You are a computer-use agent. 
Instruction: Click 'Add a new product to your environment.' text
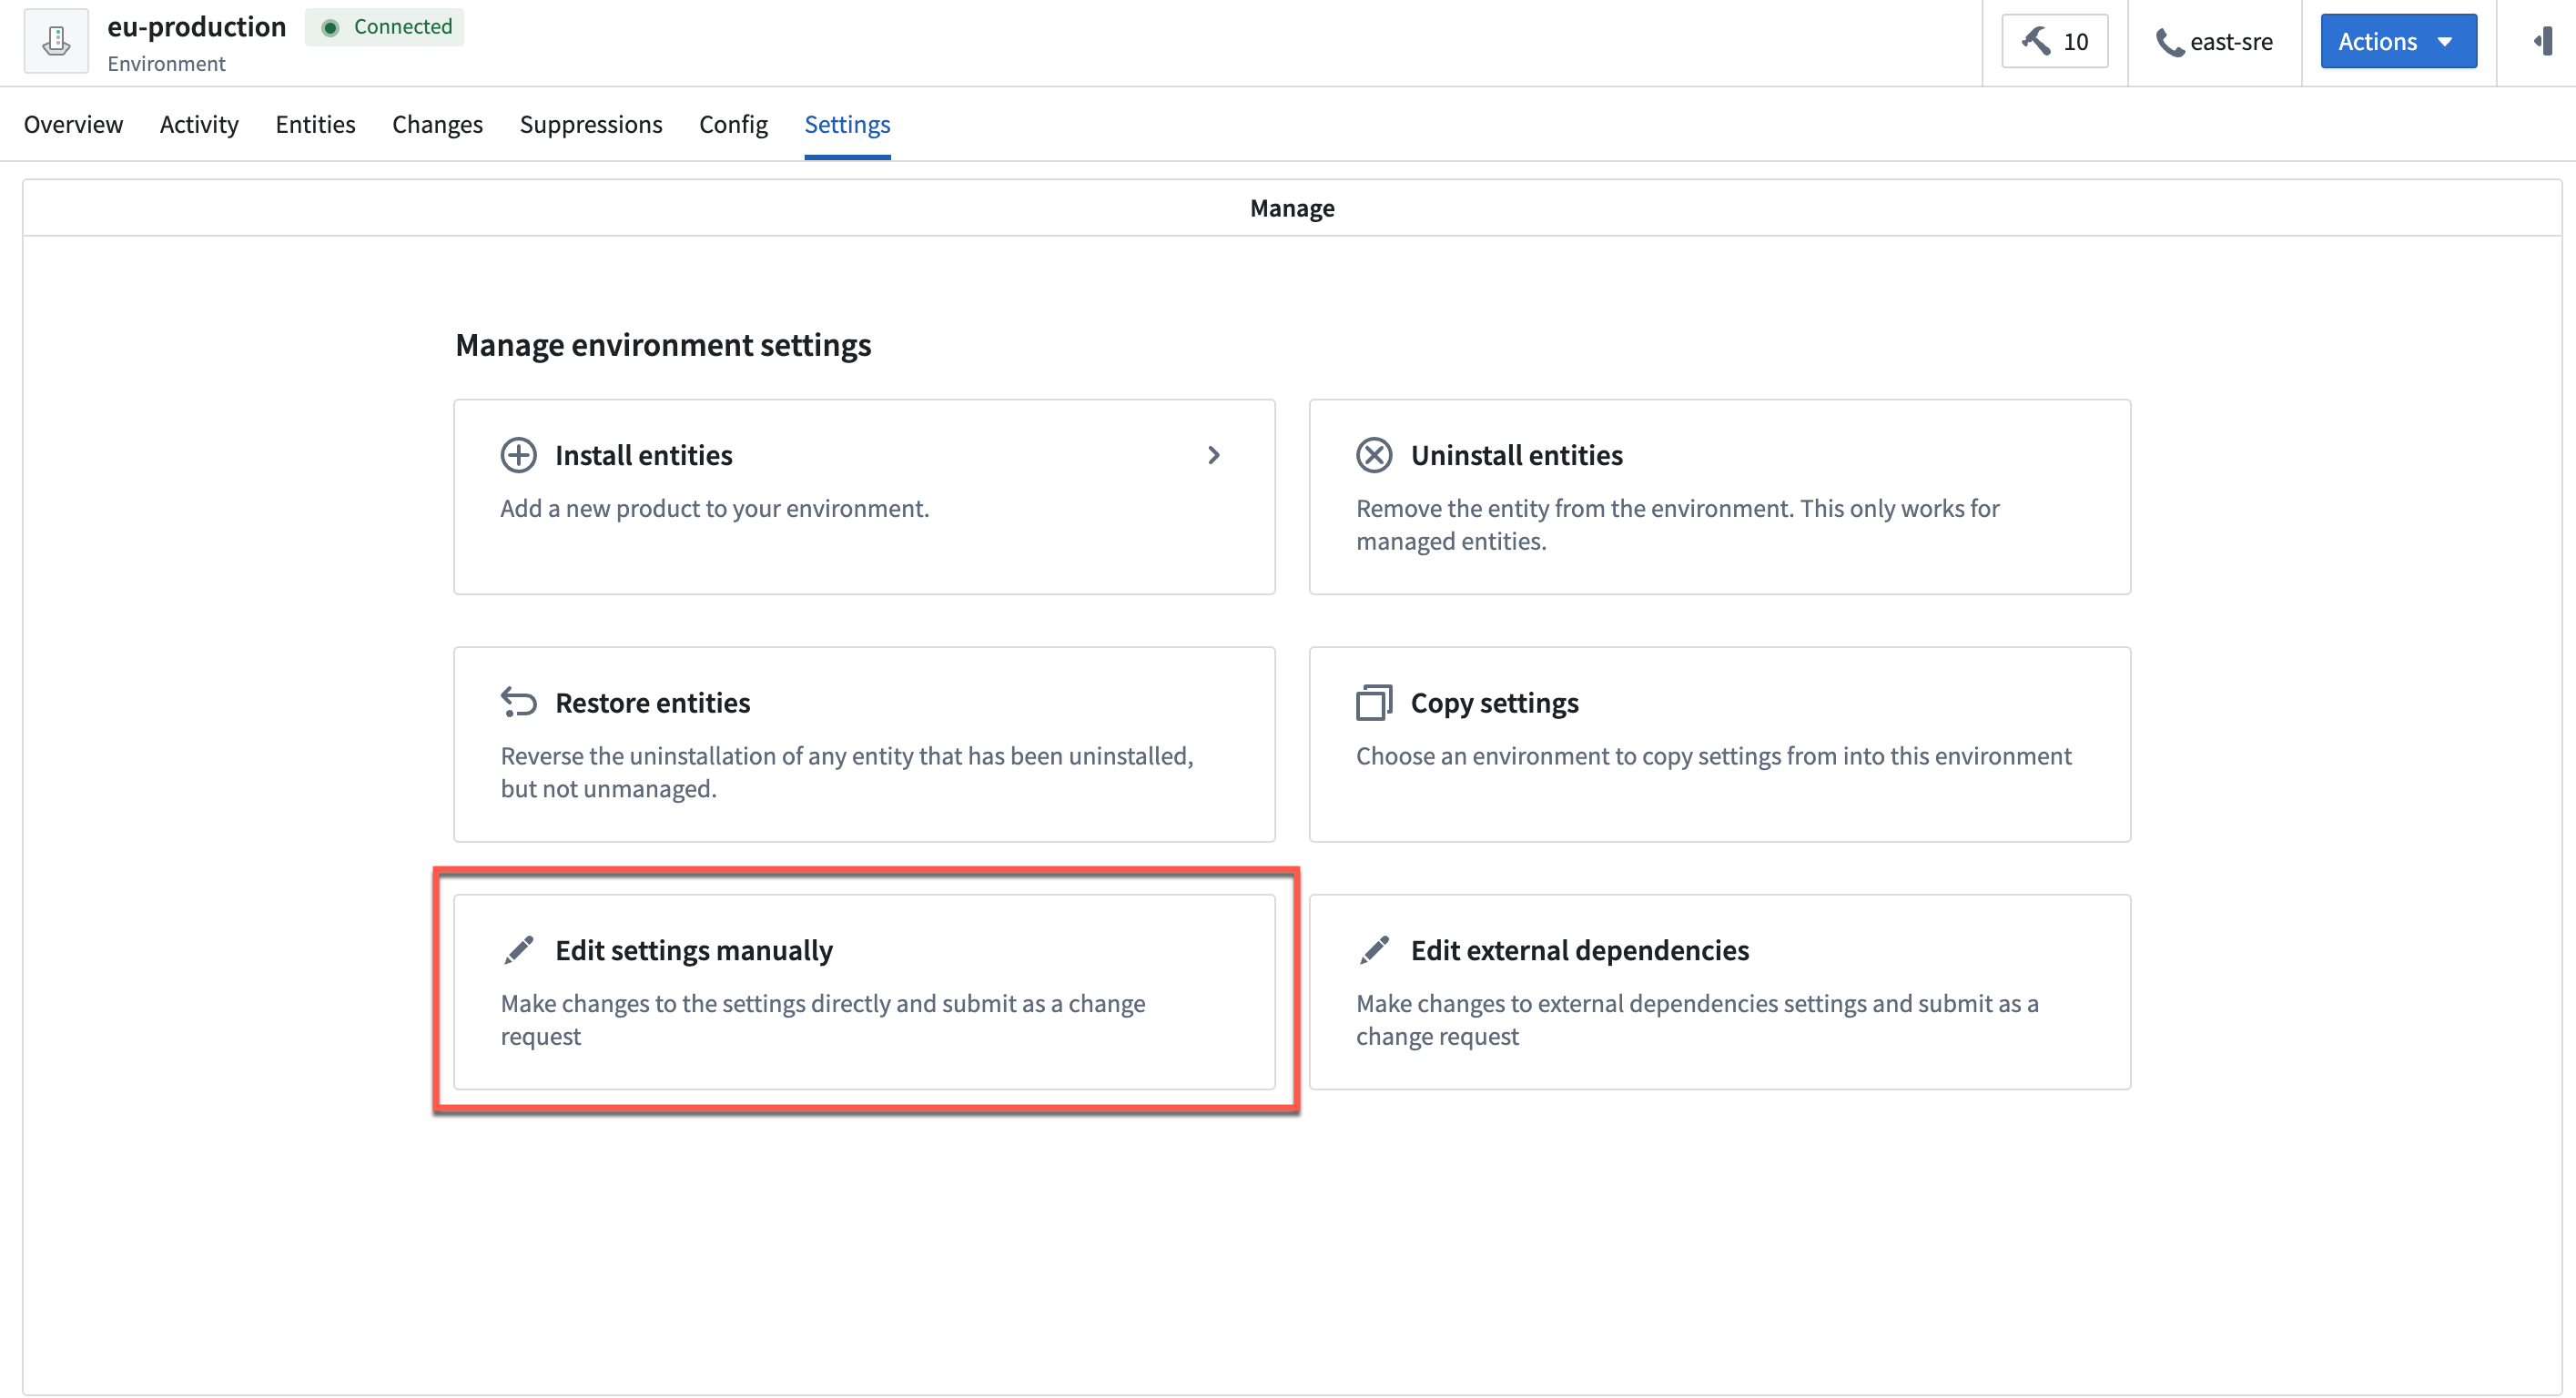(x=715, y=508)
